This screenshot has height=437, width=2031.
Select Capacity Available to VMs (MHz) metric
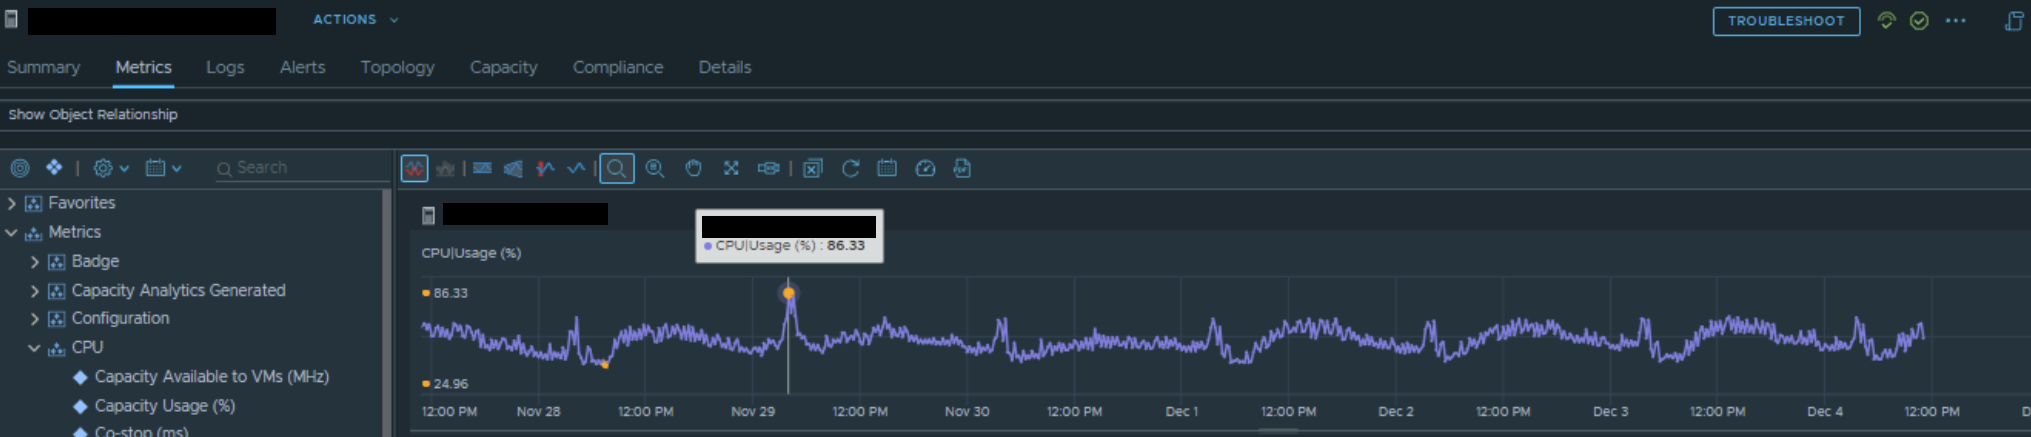point(211,377)
